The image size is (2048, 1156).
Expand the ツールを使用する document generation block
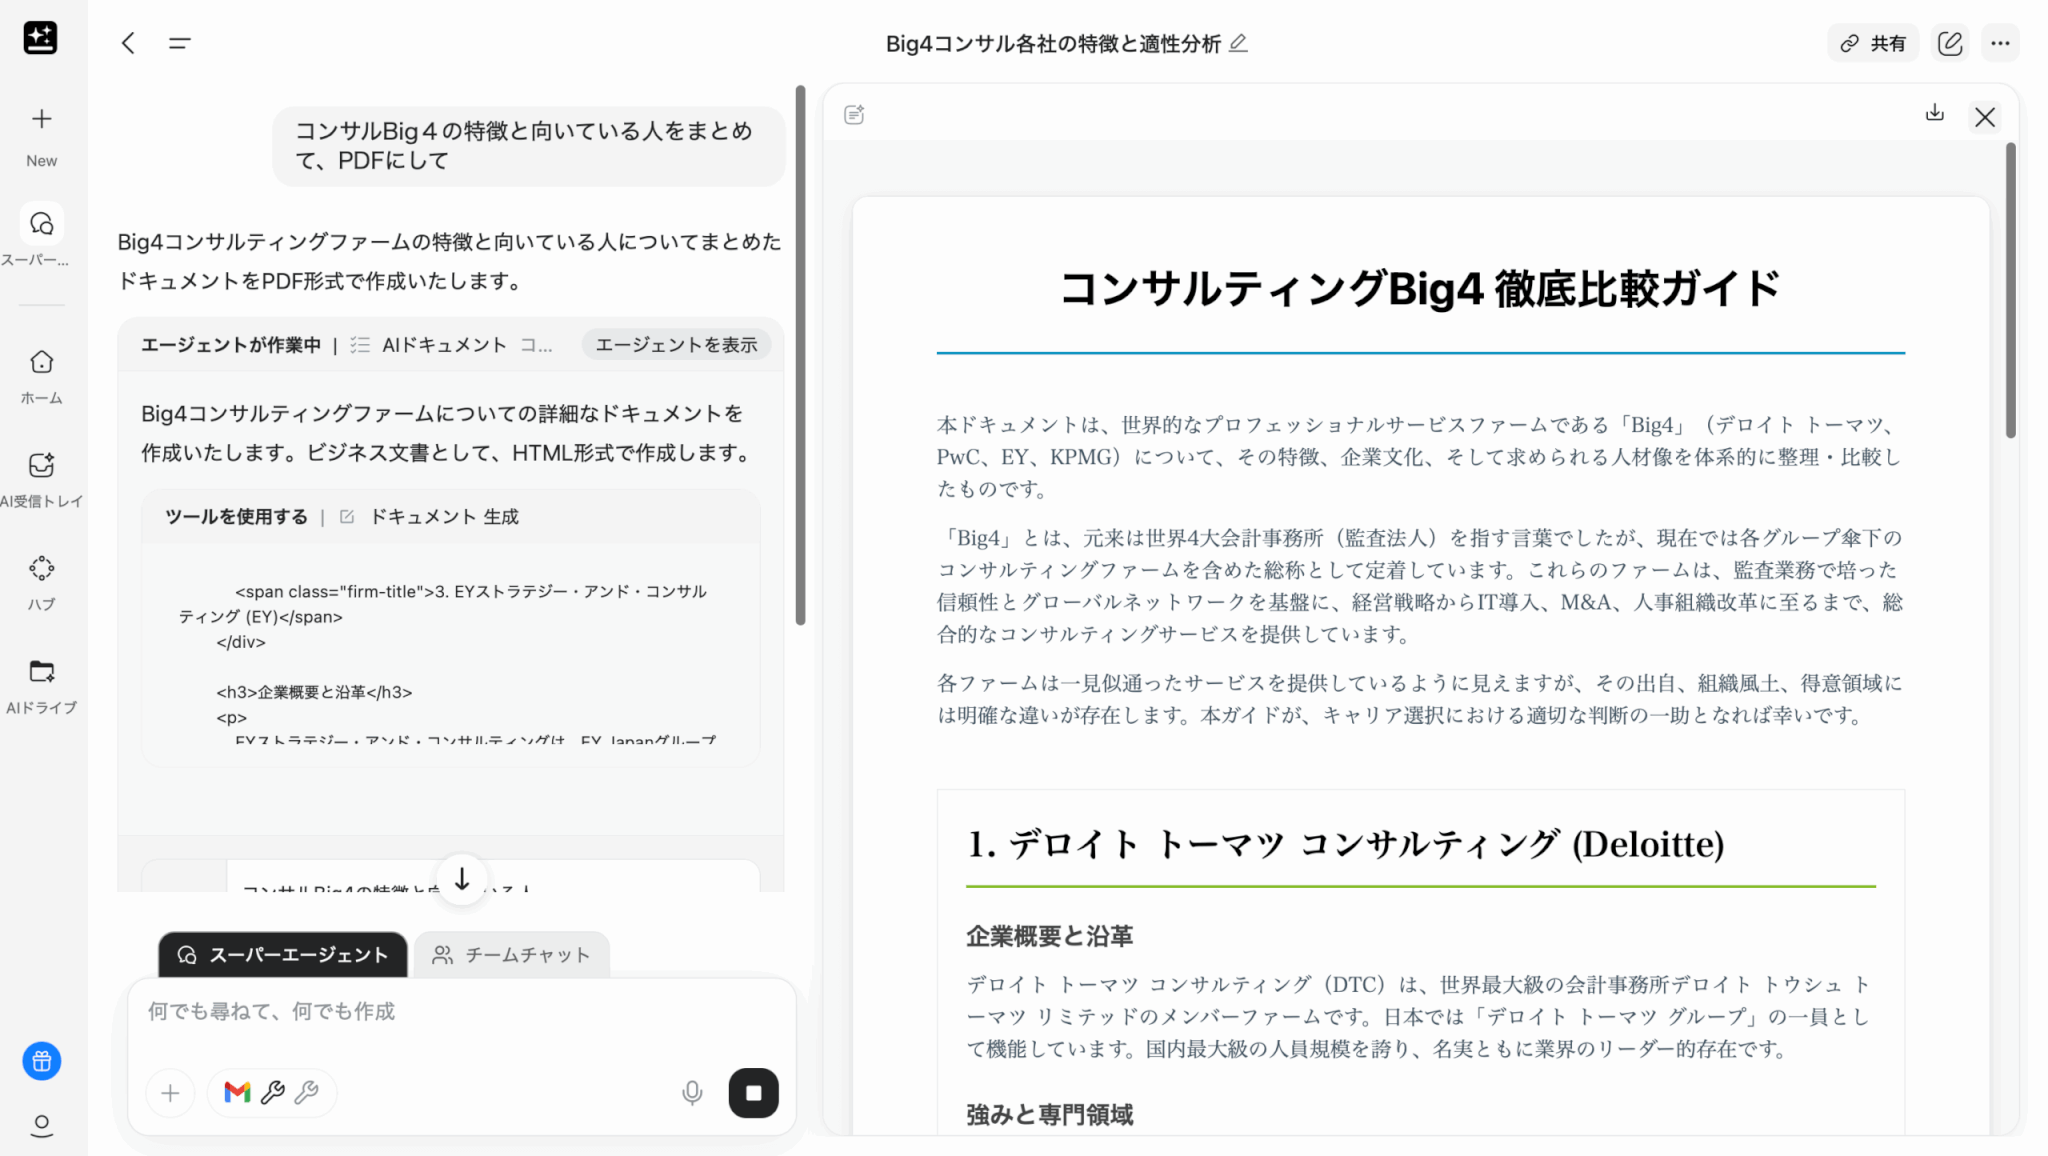342,517
